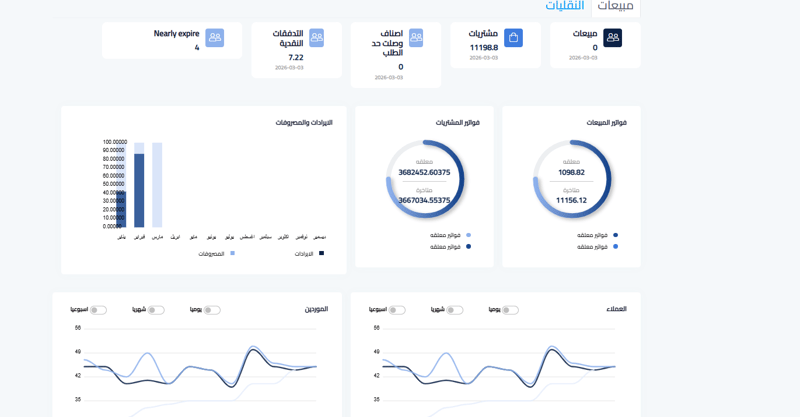Click the Nearly expire card icon
Screen dimensions: 800x417
pos(215,38)
